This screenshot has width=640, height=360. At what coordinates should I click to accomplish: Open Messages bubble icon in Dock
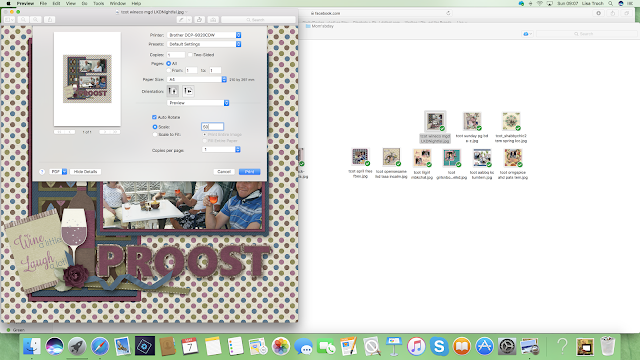[x=303, y=346]
